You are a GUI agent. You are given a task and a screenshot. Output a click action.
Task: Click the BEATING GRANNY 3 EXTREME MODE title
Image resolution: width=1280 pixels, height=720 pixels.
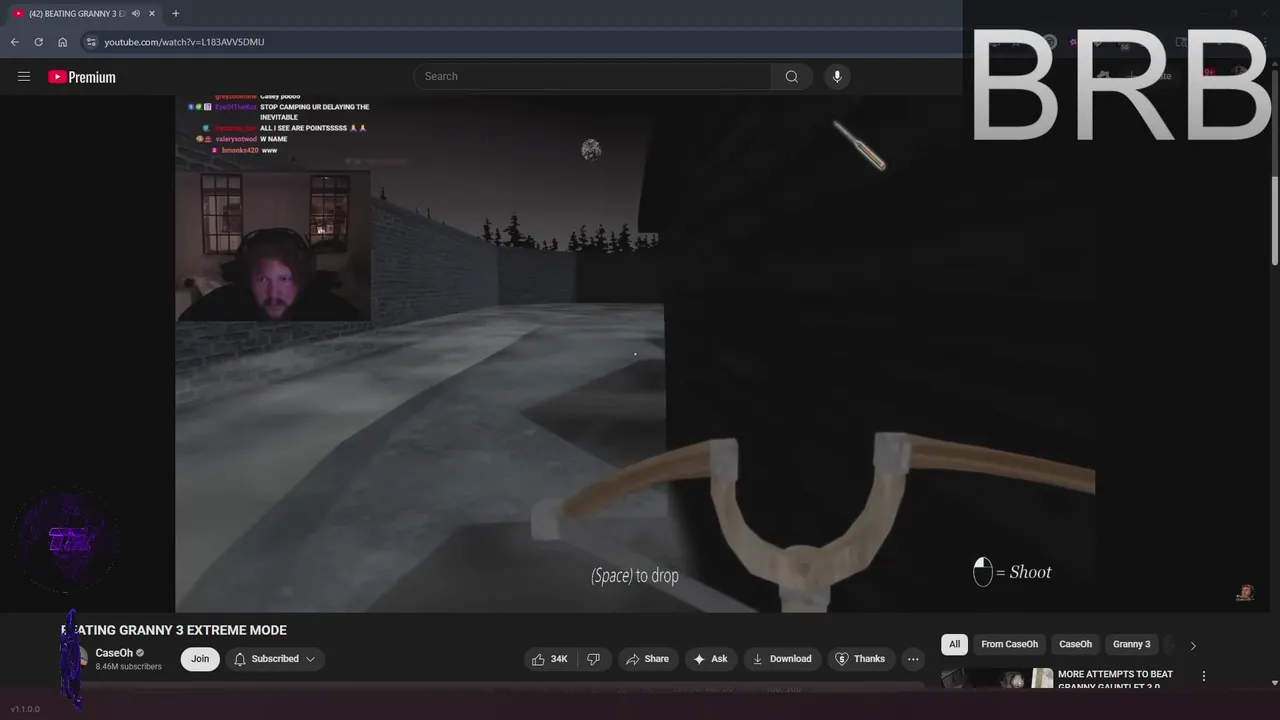pos(174,630)
